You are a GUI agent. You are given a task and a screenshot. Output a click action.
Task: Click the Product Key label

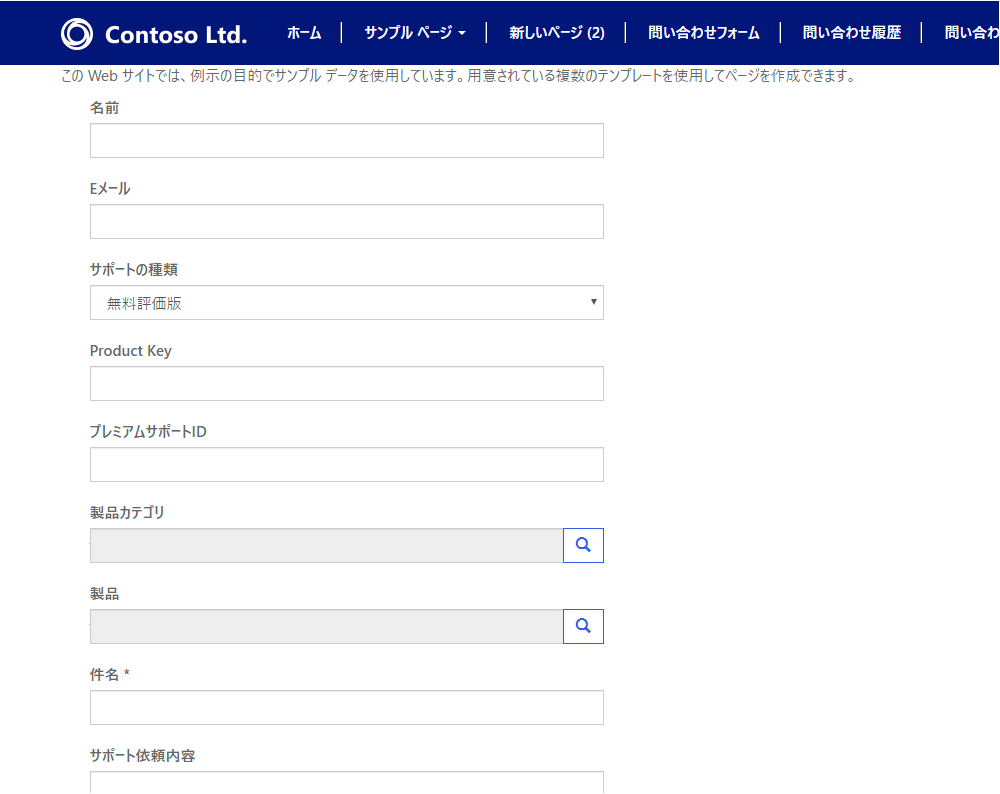tap(131, 351)
